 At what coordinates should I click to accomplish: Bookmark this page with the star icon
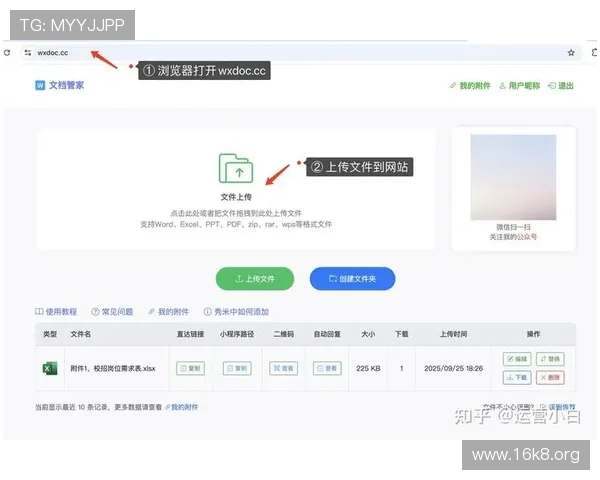pos(571,53)
